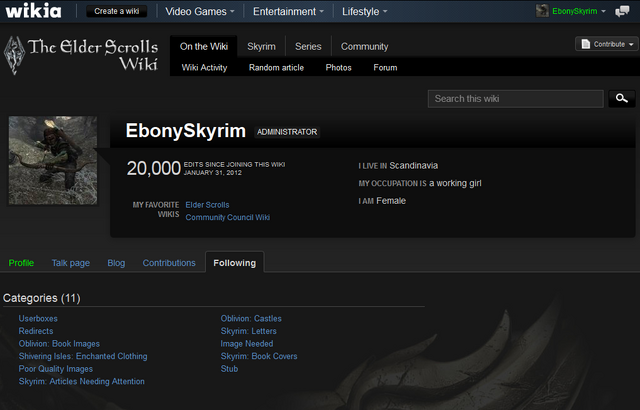Open Poor Quality Images category
This screenshot has height=410, width=640.
point(56,369)
